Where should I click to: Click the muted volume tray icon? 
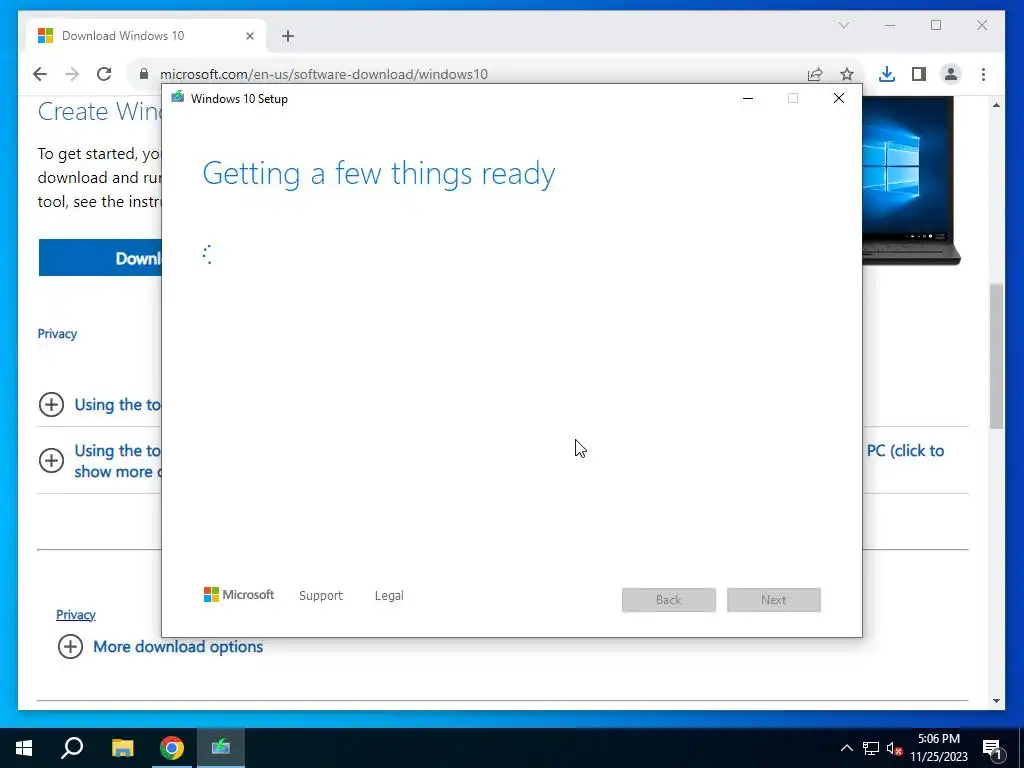(x=894, y=748)
